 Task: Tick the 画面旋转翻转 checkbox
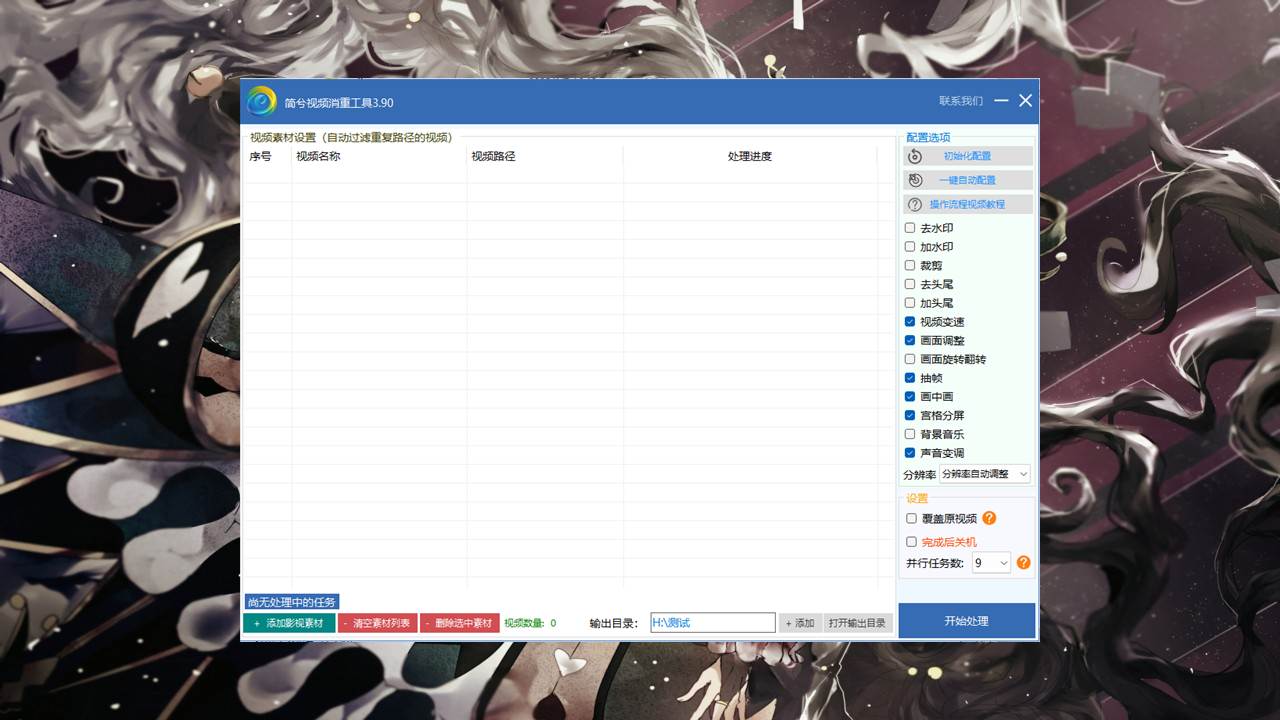point(910,359)
